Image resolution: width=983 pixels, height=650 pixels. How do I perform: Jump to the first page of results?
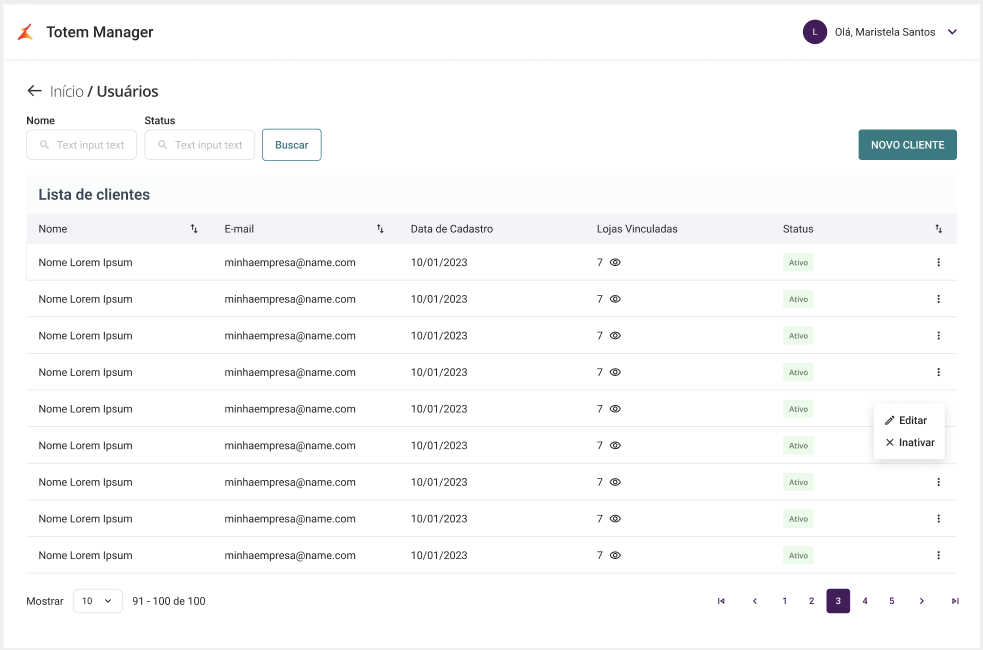click(x=721, y=601)
